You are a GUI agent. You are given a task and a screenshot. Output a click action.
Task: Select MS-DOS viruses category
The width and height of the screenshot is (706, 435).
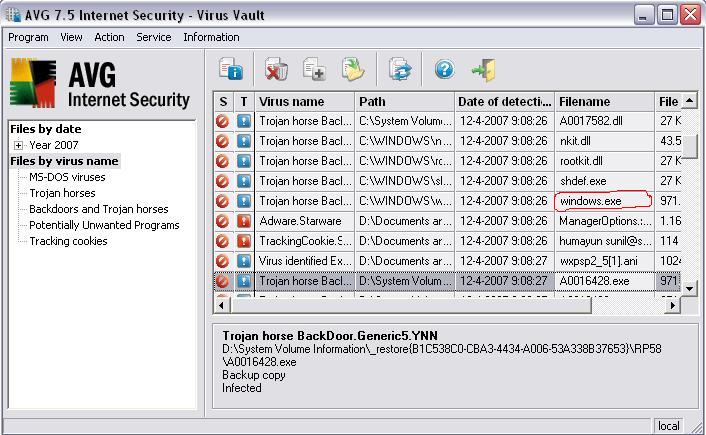[67, 177]
